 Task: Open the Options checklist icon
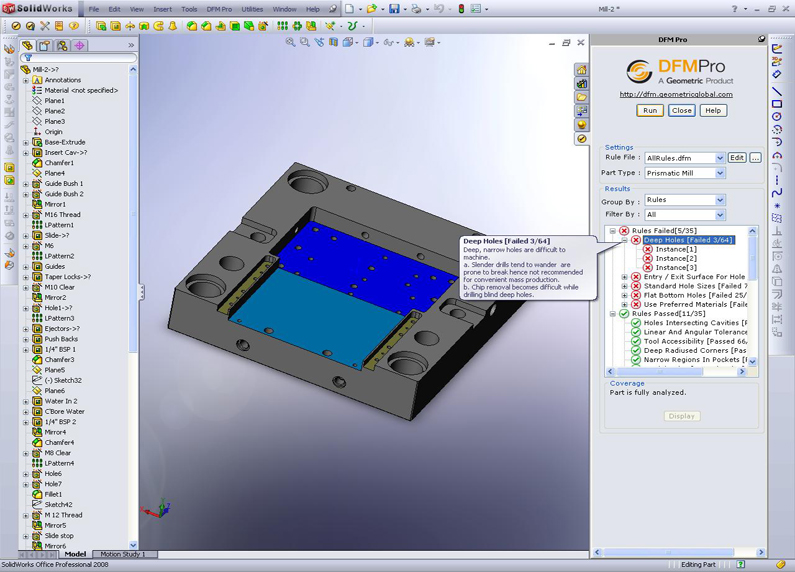click(x=476, y=9)
